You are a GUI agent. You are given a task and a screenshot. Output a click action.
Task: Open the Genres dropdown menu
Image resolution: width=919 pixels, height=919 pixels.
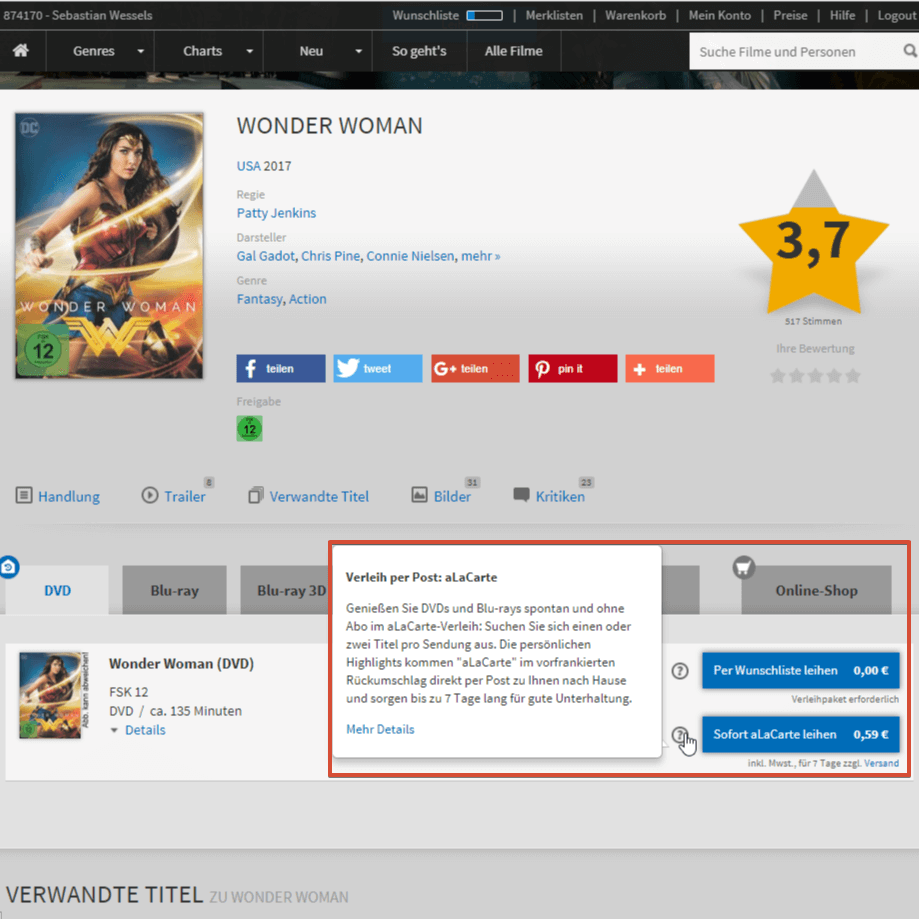click(100, 51)
